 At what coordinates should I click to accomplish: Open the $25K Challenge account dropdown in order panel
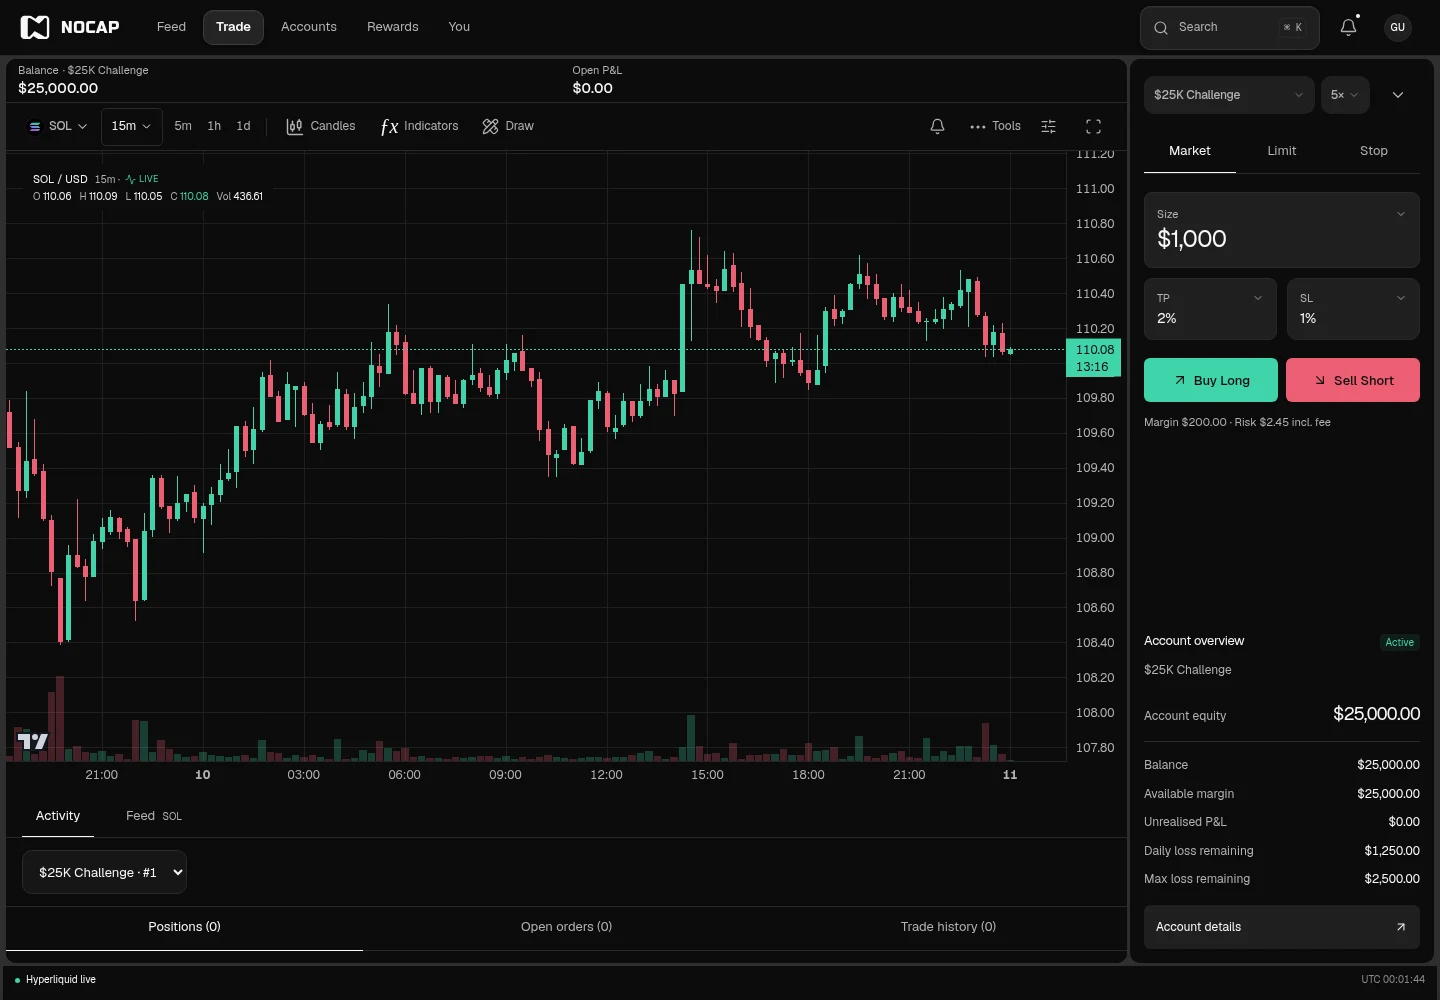pos(1229,95)
